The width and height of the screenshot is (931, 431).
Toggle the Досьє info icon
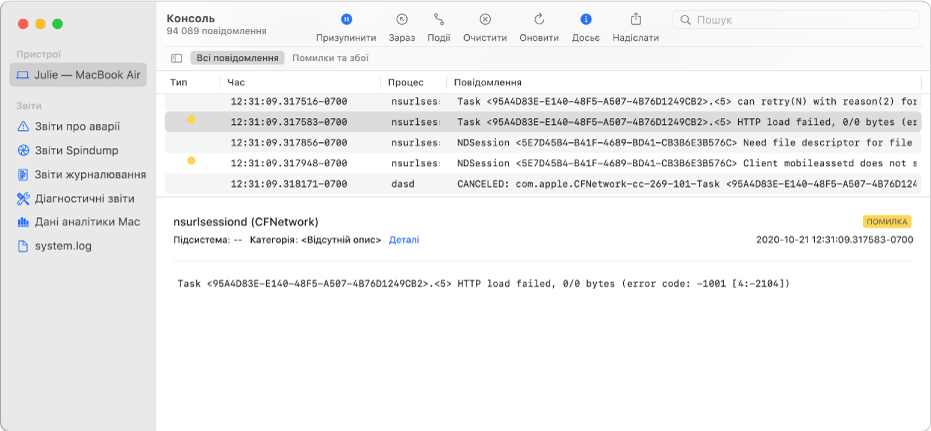(x=585, y=20)
